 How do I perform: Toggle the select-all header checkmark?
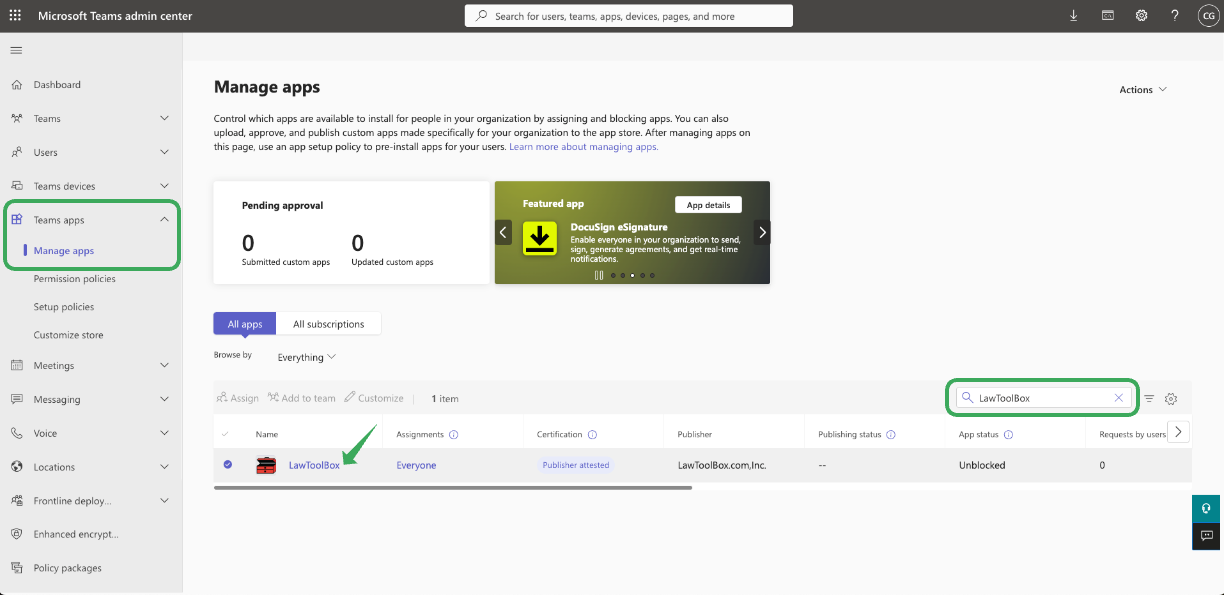(225, 434)
